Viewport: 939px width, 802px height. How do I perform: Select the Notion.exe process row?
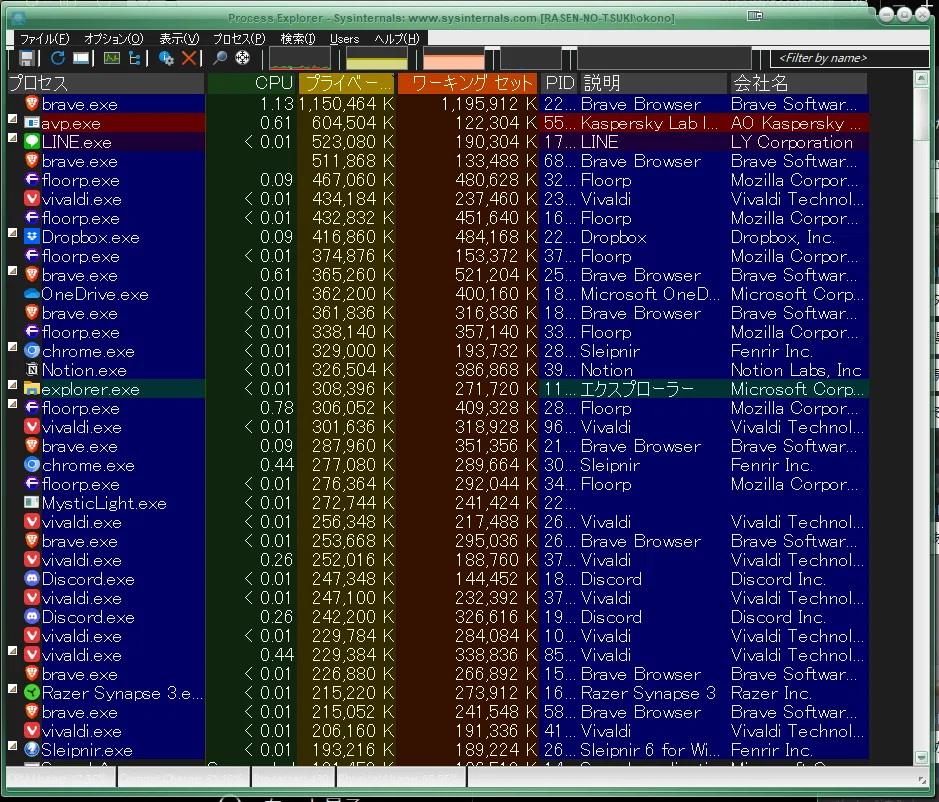coord(438,370)
